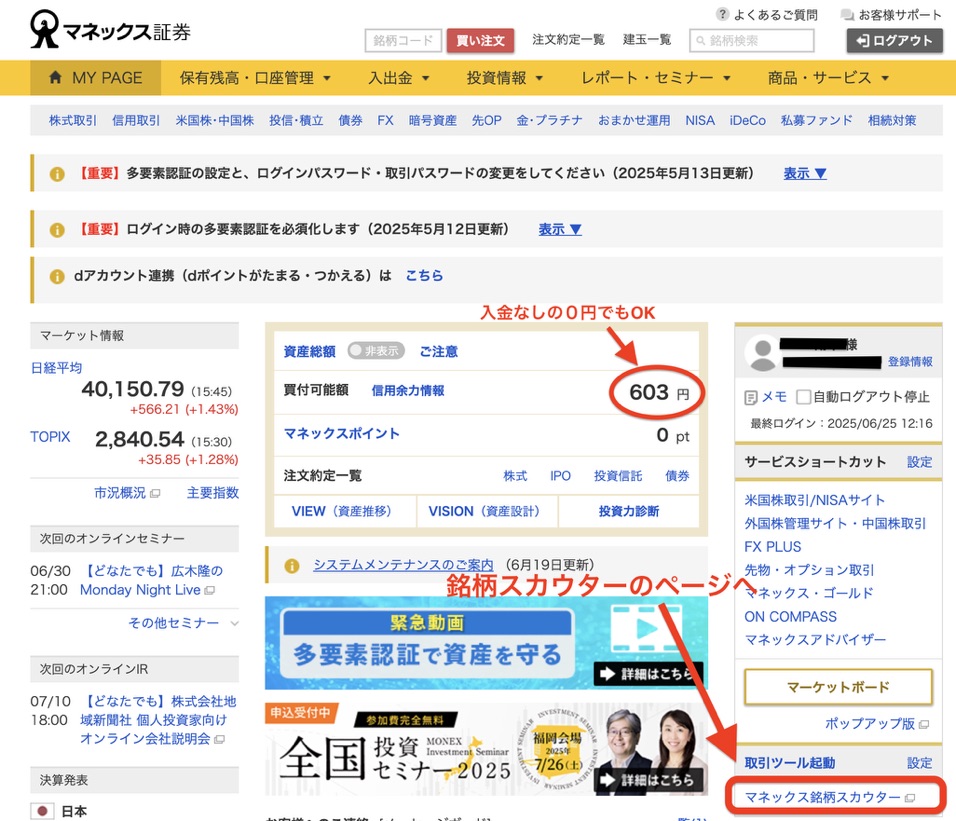
Task: Click the 建玉一覧 header link
Action: click(647, 40)
